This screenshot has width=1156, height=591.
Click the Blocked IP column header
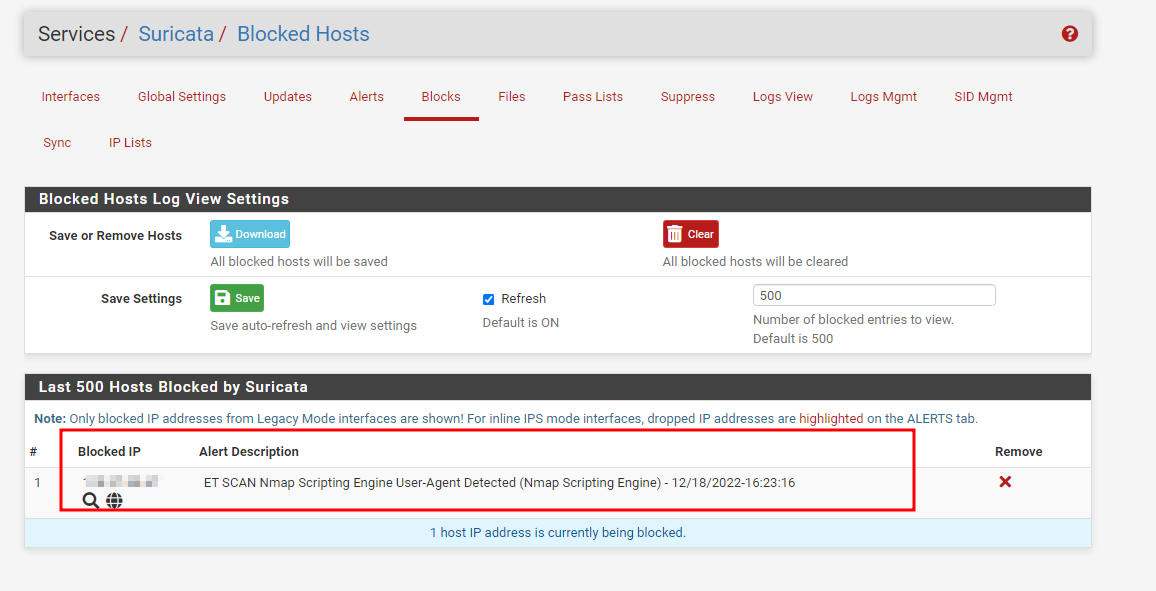pyautogui.click(x=109, y=452)
